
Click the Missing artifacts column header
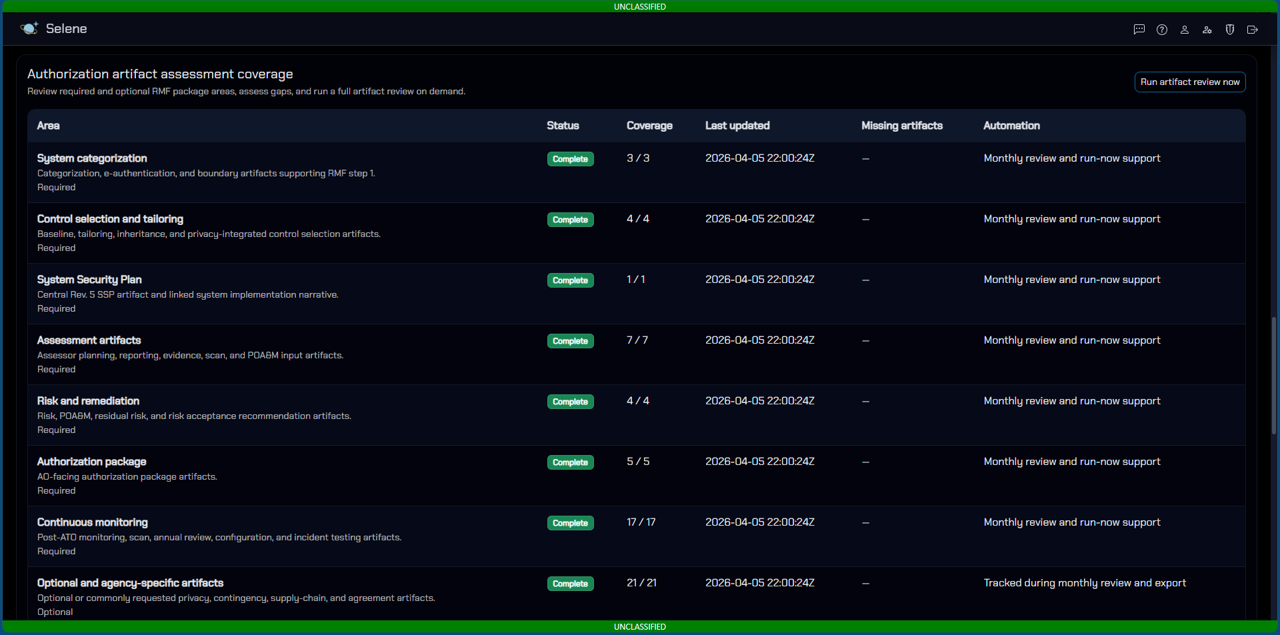click(901, 126)
